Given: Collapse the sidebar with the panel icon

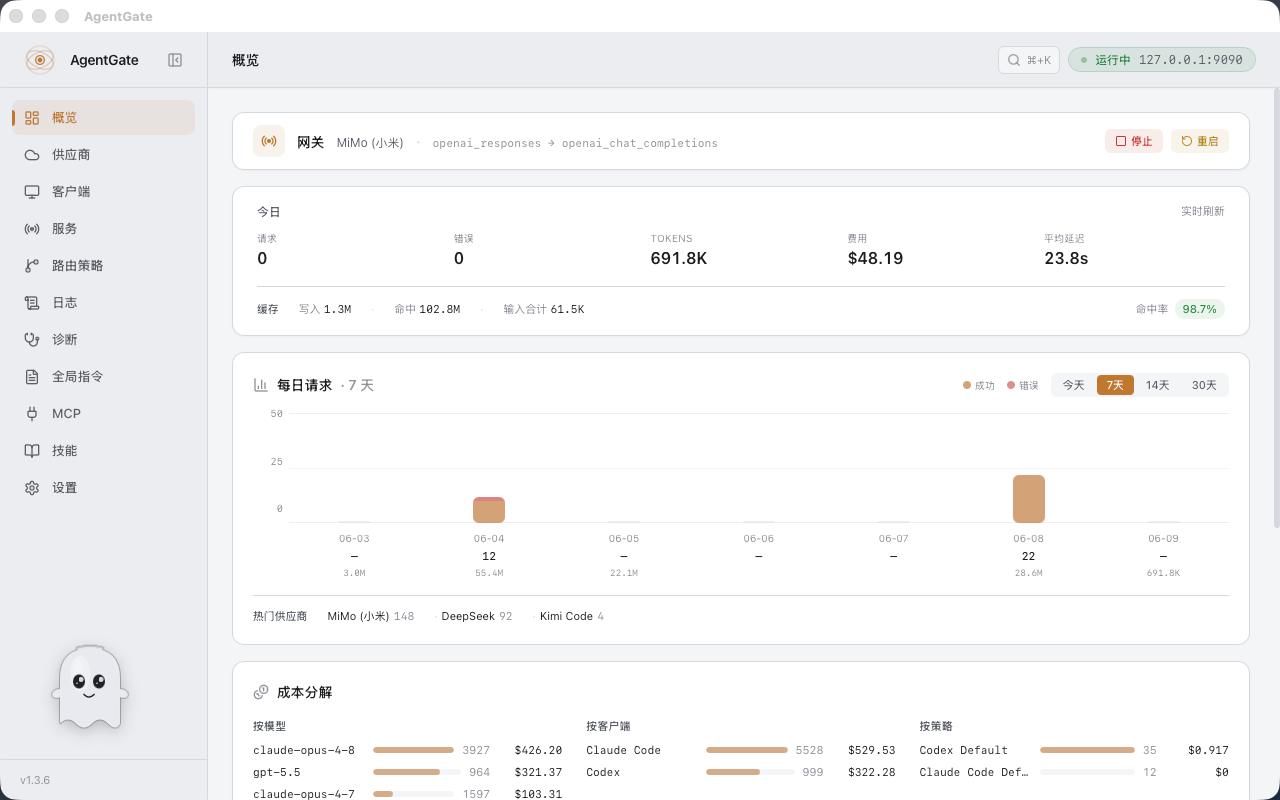Looking at the screenshot, I should 175,60.
